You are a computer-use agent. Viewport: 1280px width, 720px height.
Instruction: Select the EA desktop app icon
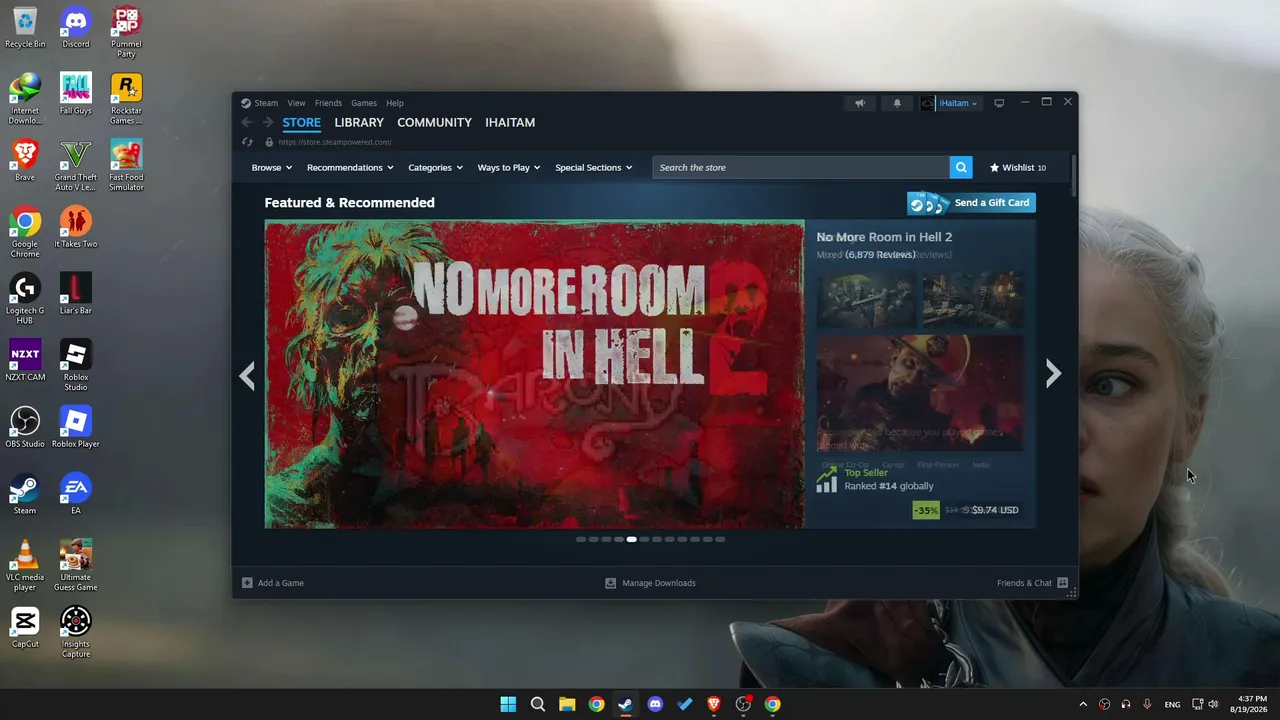tap(76, 494)
